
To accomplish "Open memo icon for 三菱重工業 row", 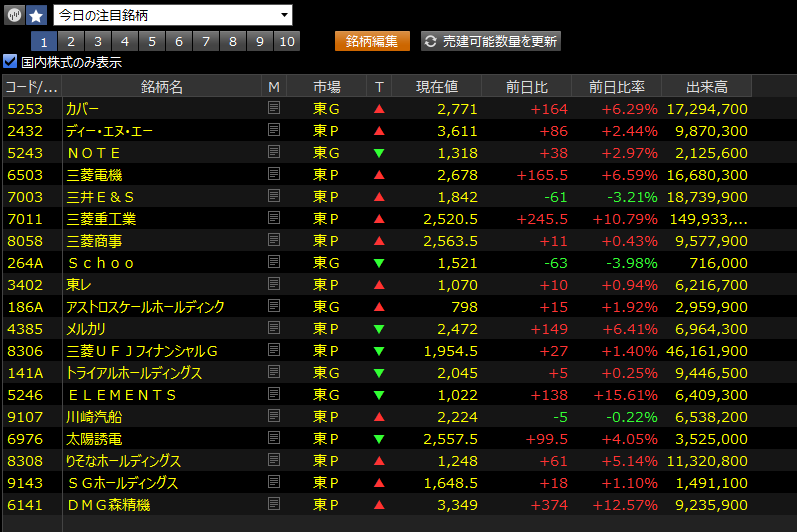I will click(273, 217).
